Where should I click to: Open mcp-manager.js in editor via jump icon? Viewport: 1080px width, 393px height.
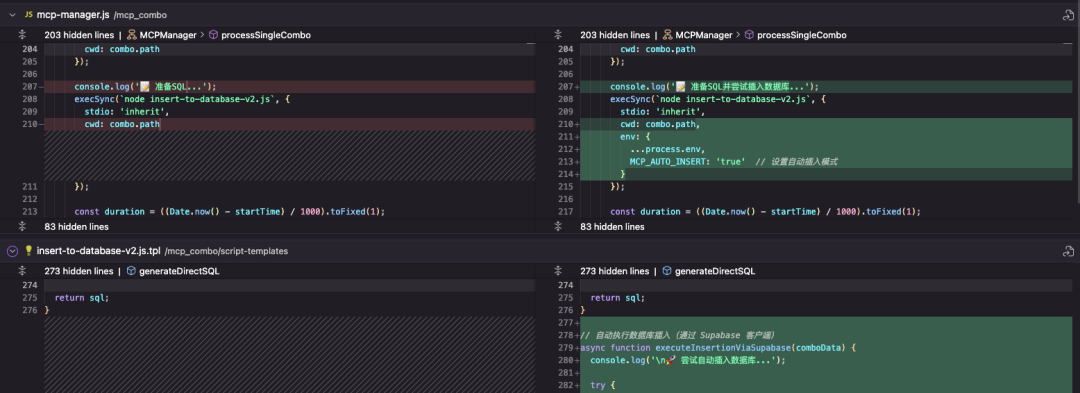click(1066, 14)
